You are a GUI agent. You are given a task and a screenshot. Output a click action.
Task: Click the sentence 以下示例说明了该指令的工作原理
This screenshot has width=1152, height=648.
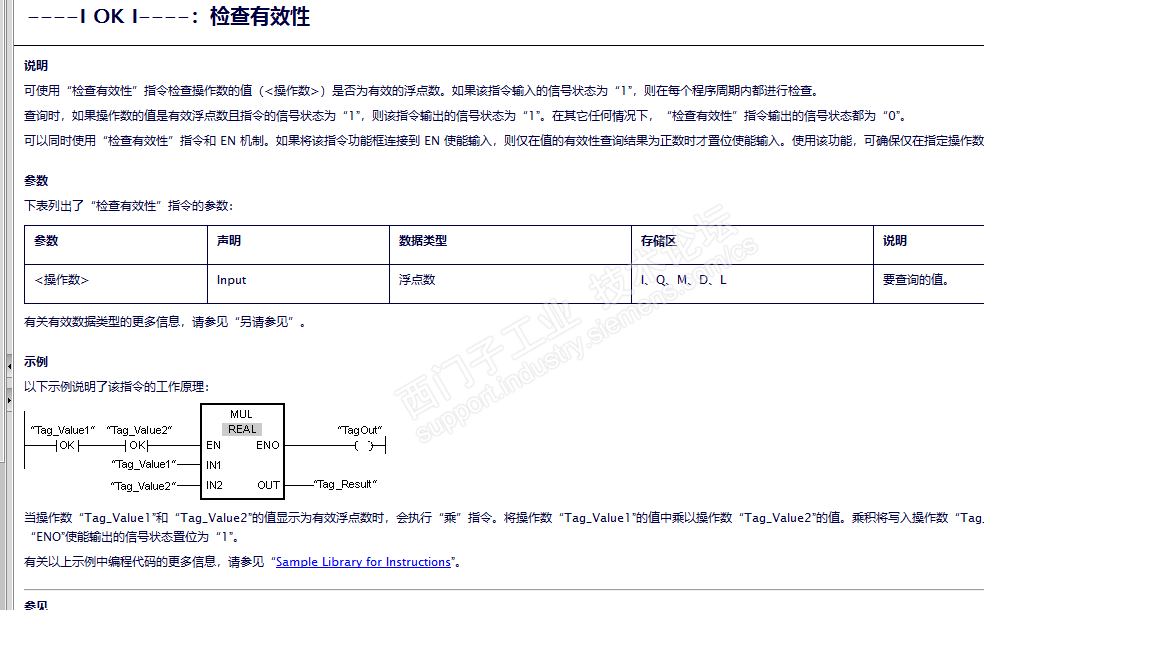click(x=117, y=386)
